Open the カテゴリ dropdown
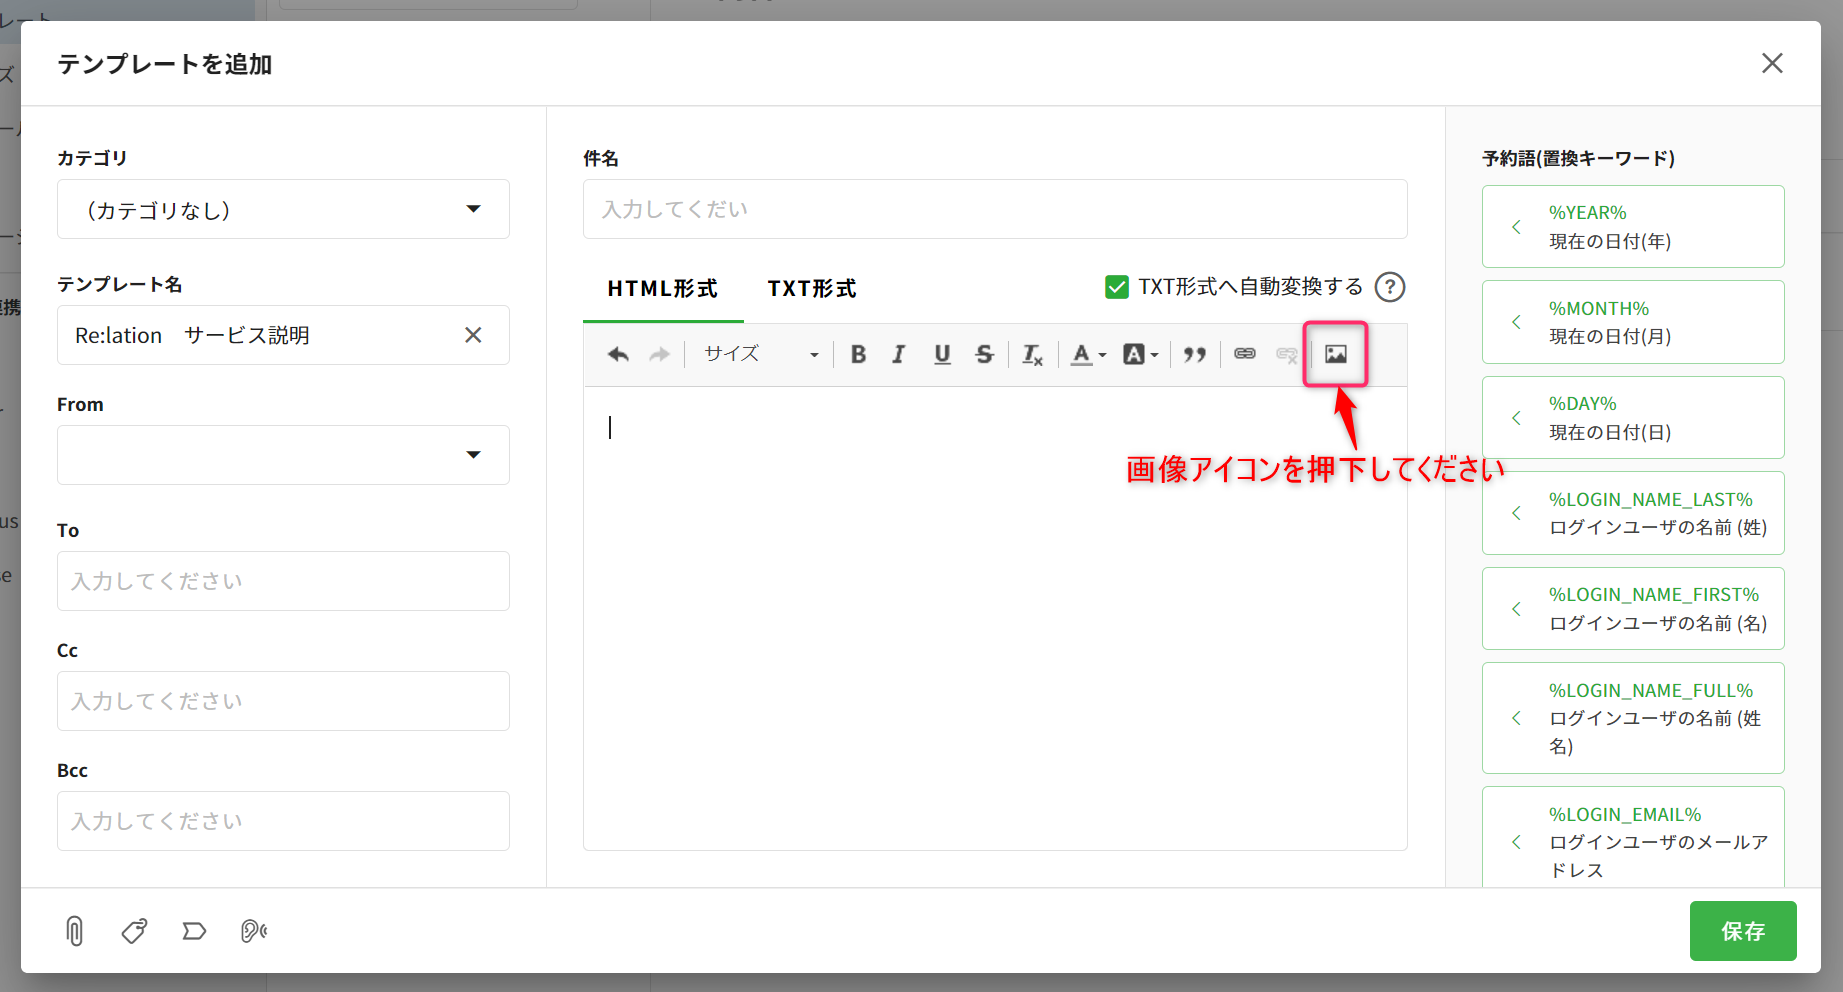 (283, 210)
